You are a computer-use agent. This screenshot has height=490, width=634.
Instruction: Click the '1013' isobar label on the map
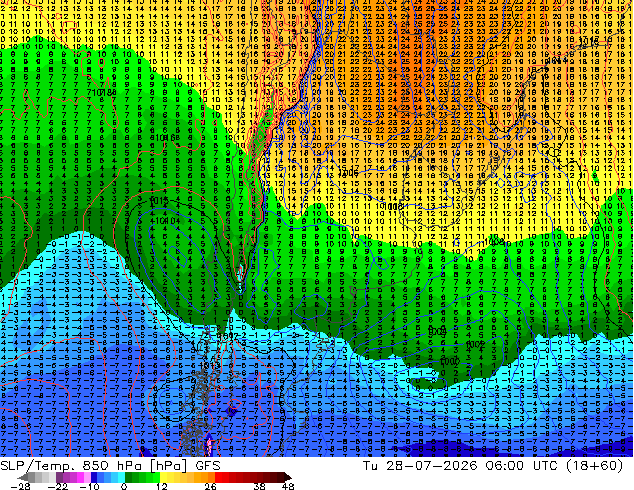[x=210, y=365]
